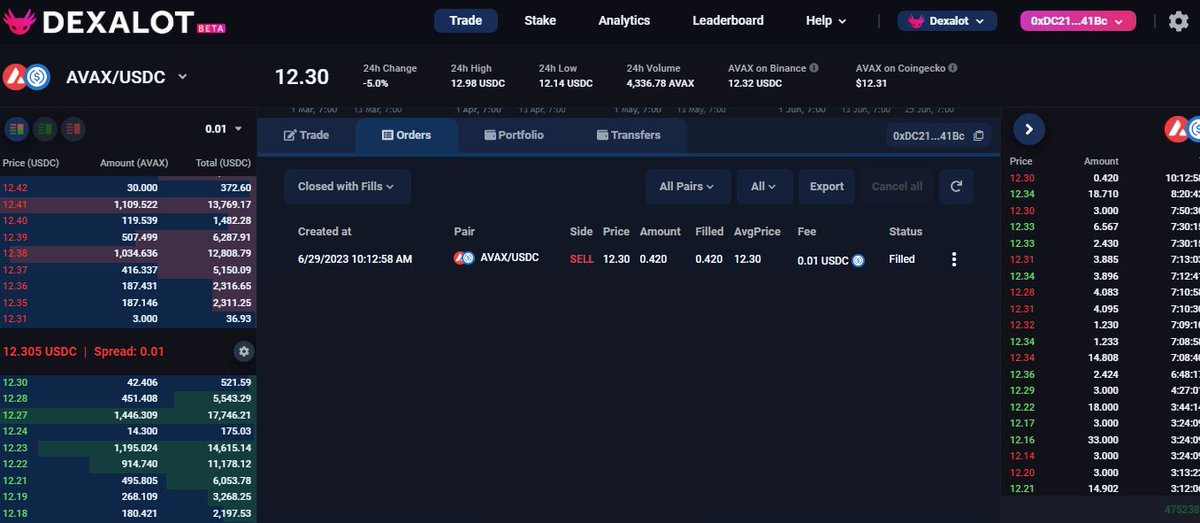
Task: Click the 0xDC21...41Bc address button
Action: pyautogui.click(x=938, y=136)
